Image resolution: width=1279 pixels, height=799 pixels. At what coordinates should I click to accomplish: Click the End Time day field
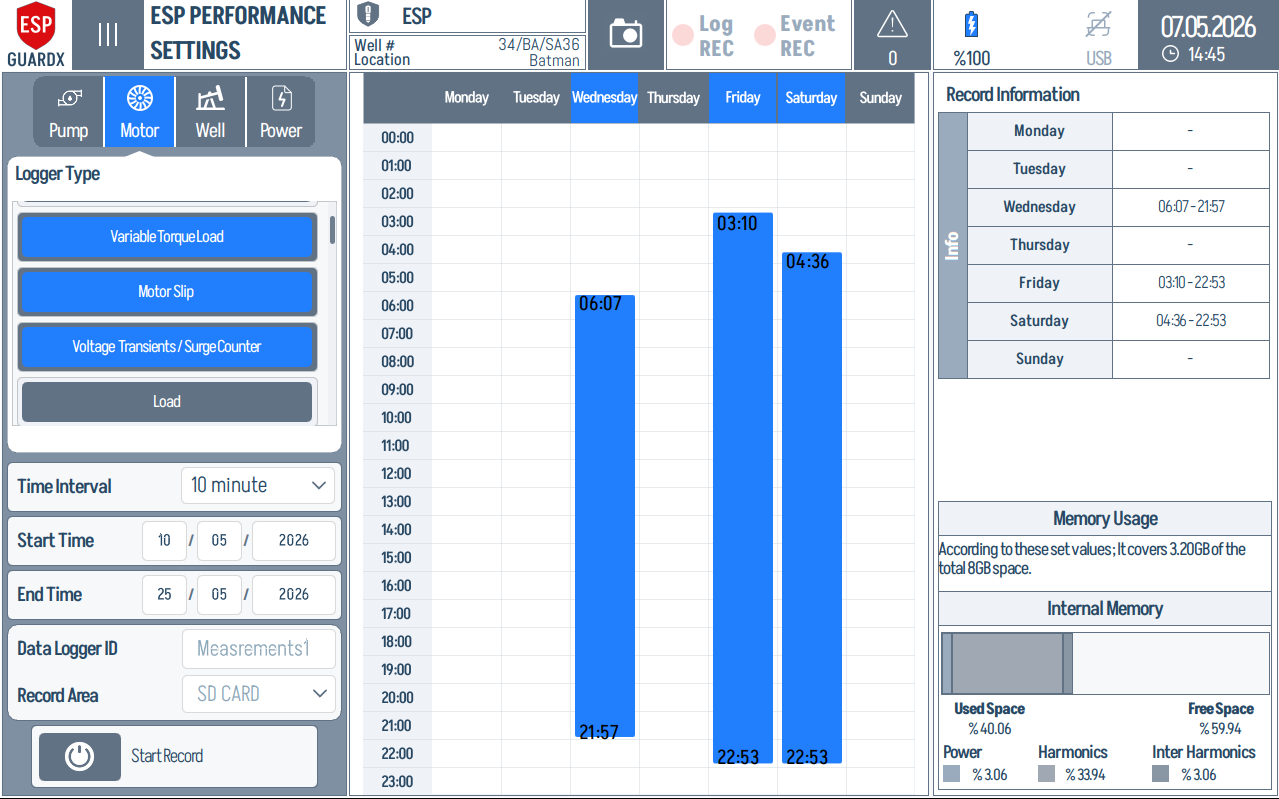[x=164, y=594]
